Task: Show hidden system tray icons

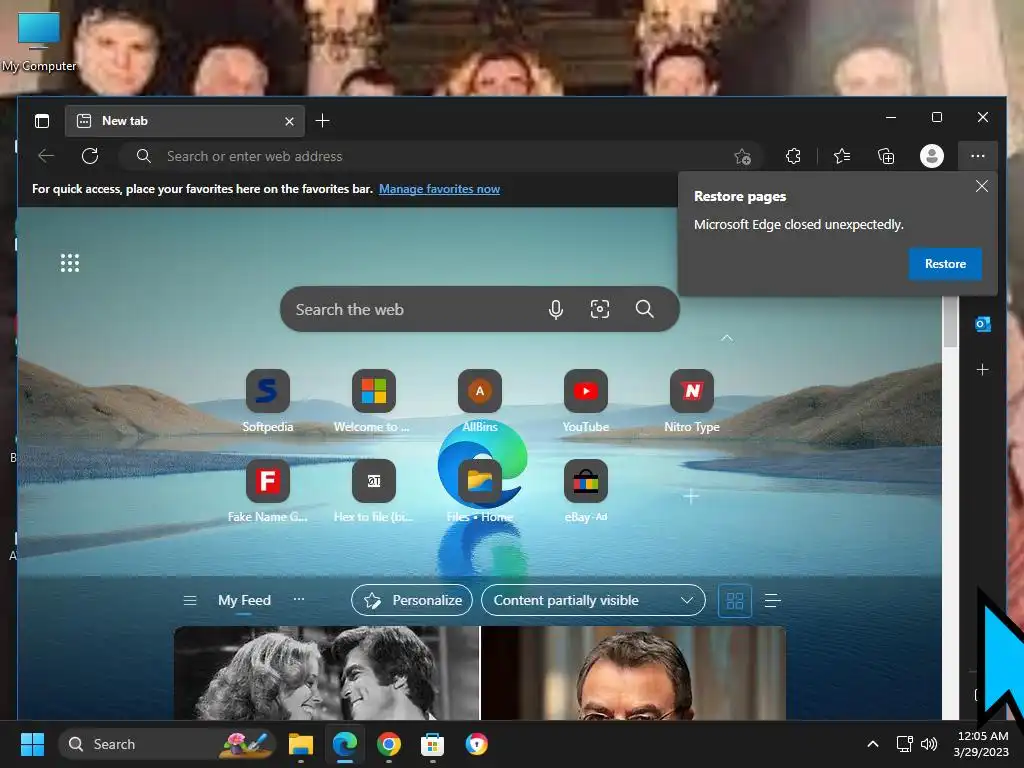Action: (872, 744)
